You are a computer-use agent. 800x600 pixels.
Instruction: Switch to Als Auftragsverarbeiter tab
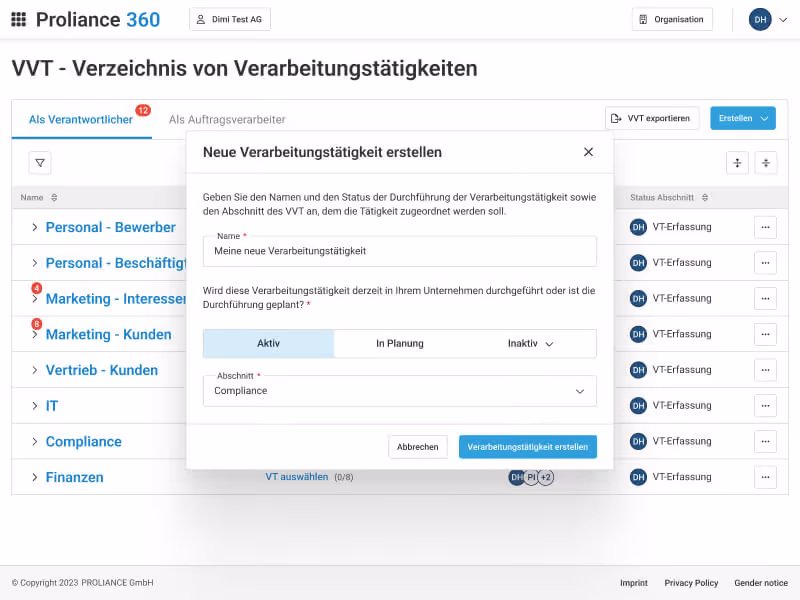pyautogui.click(x=227, y=119)
